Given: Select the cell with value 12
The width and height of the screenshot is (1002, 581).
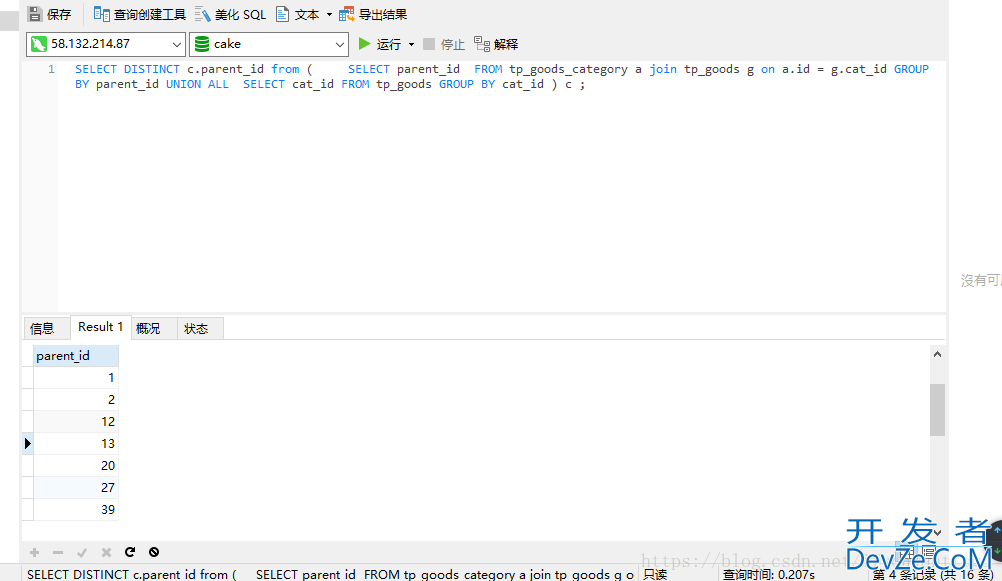Looking at the screenshot, I should click(76, 422).
